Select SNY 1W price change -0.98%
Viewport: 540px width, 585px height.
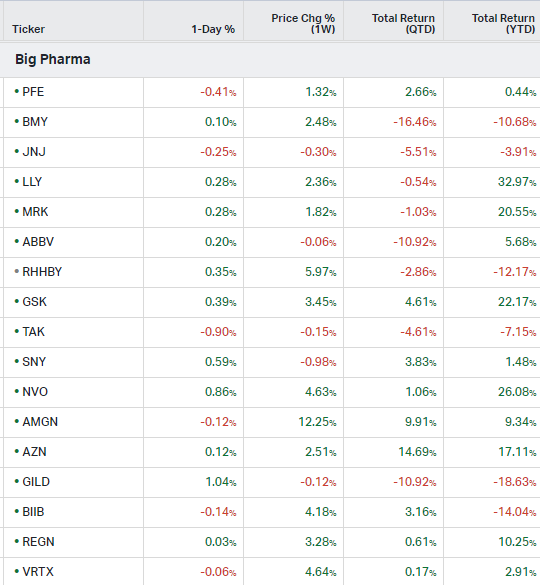pyautogui.click(x=318, y=362)
